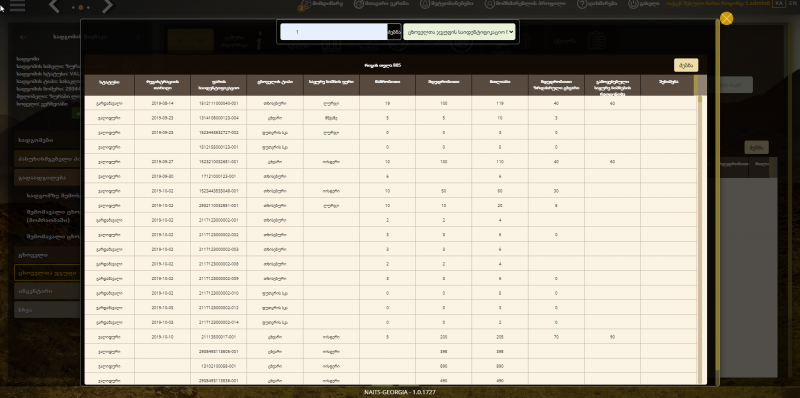800x398 pixels.
Task: Open the main screen icon in header
Action: pos(359,4)
